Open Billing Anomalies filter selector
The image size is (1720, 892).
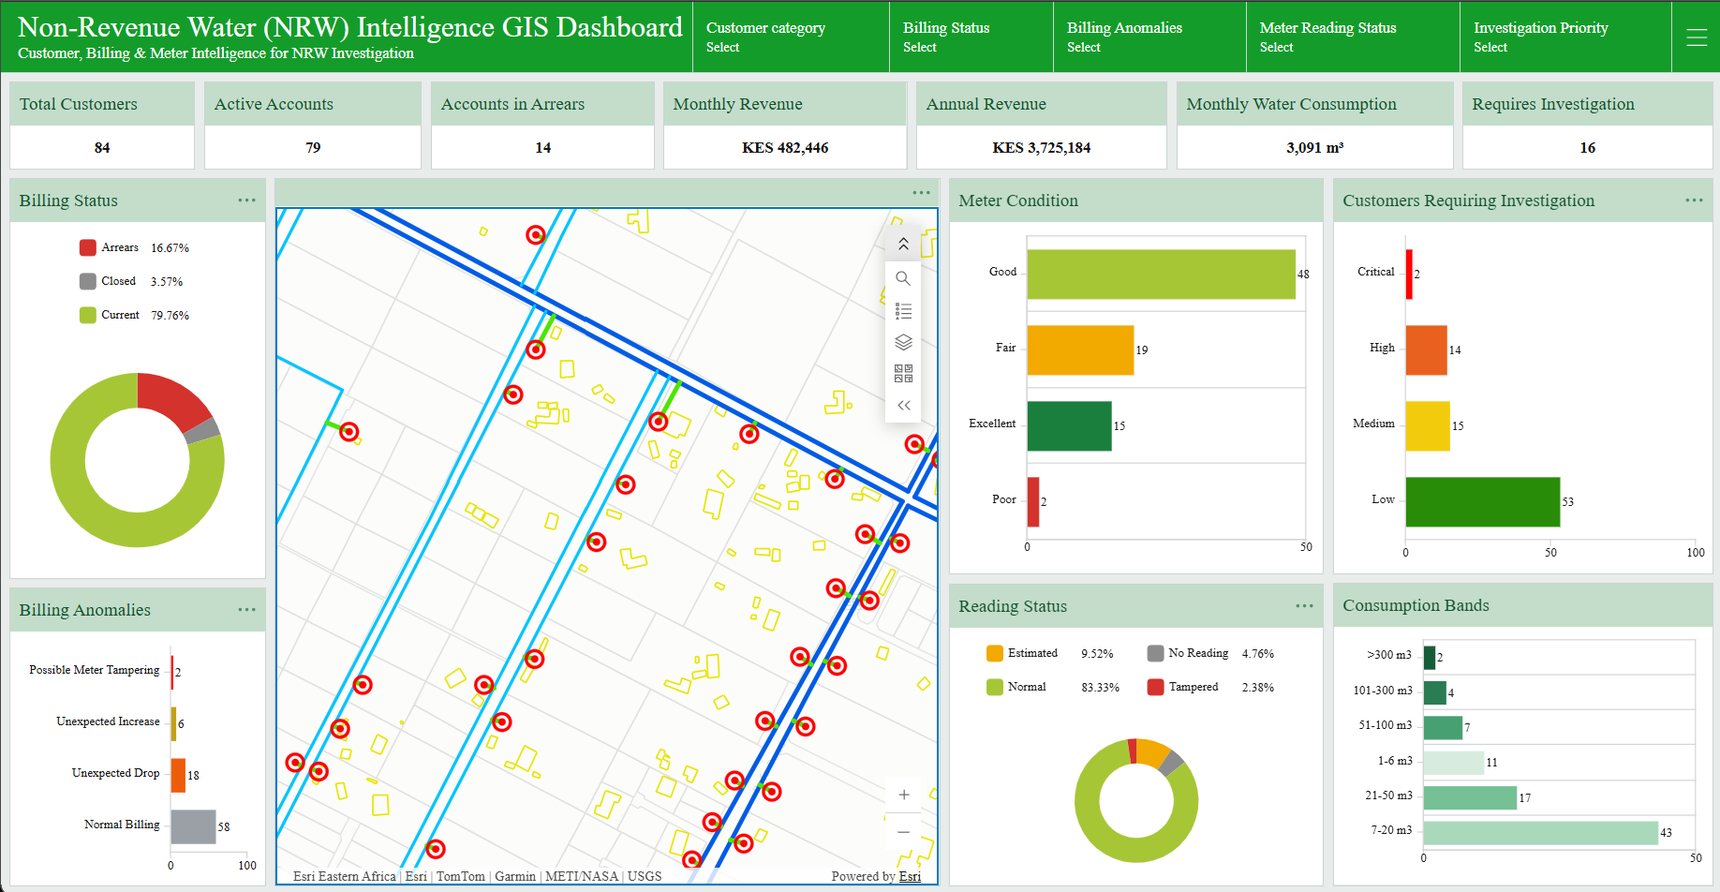pos(1150,37)
